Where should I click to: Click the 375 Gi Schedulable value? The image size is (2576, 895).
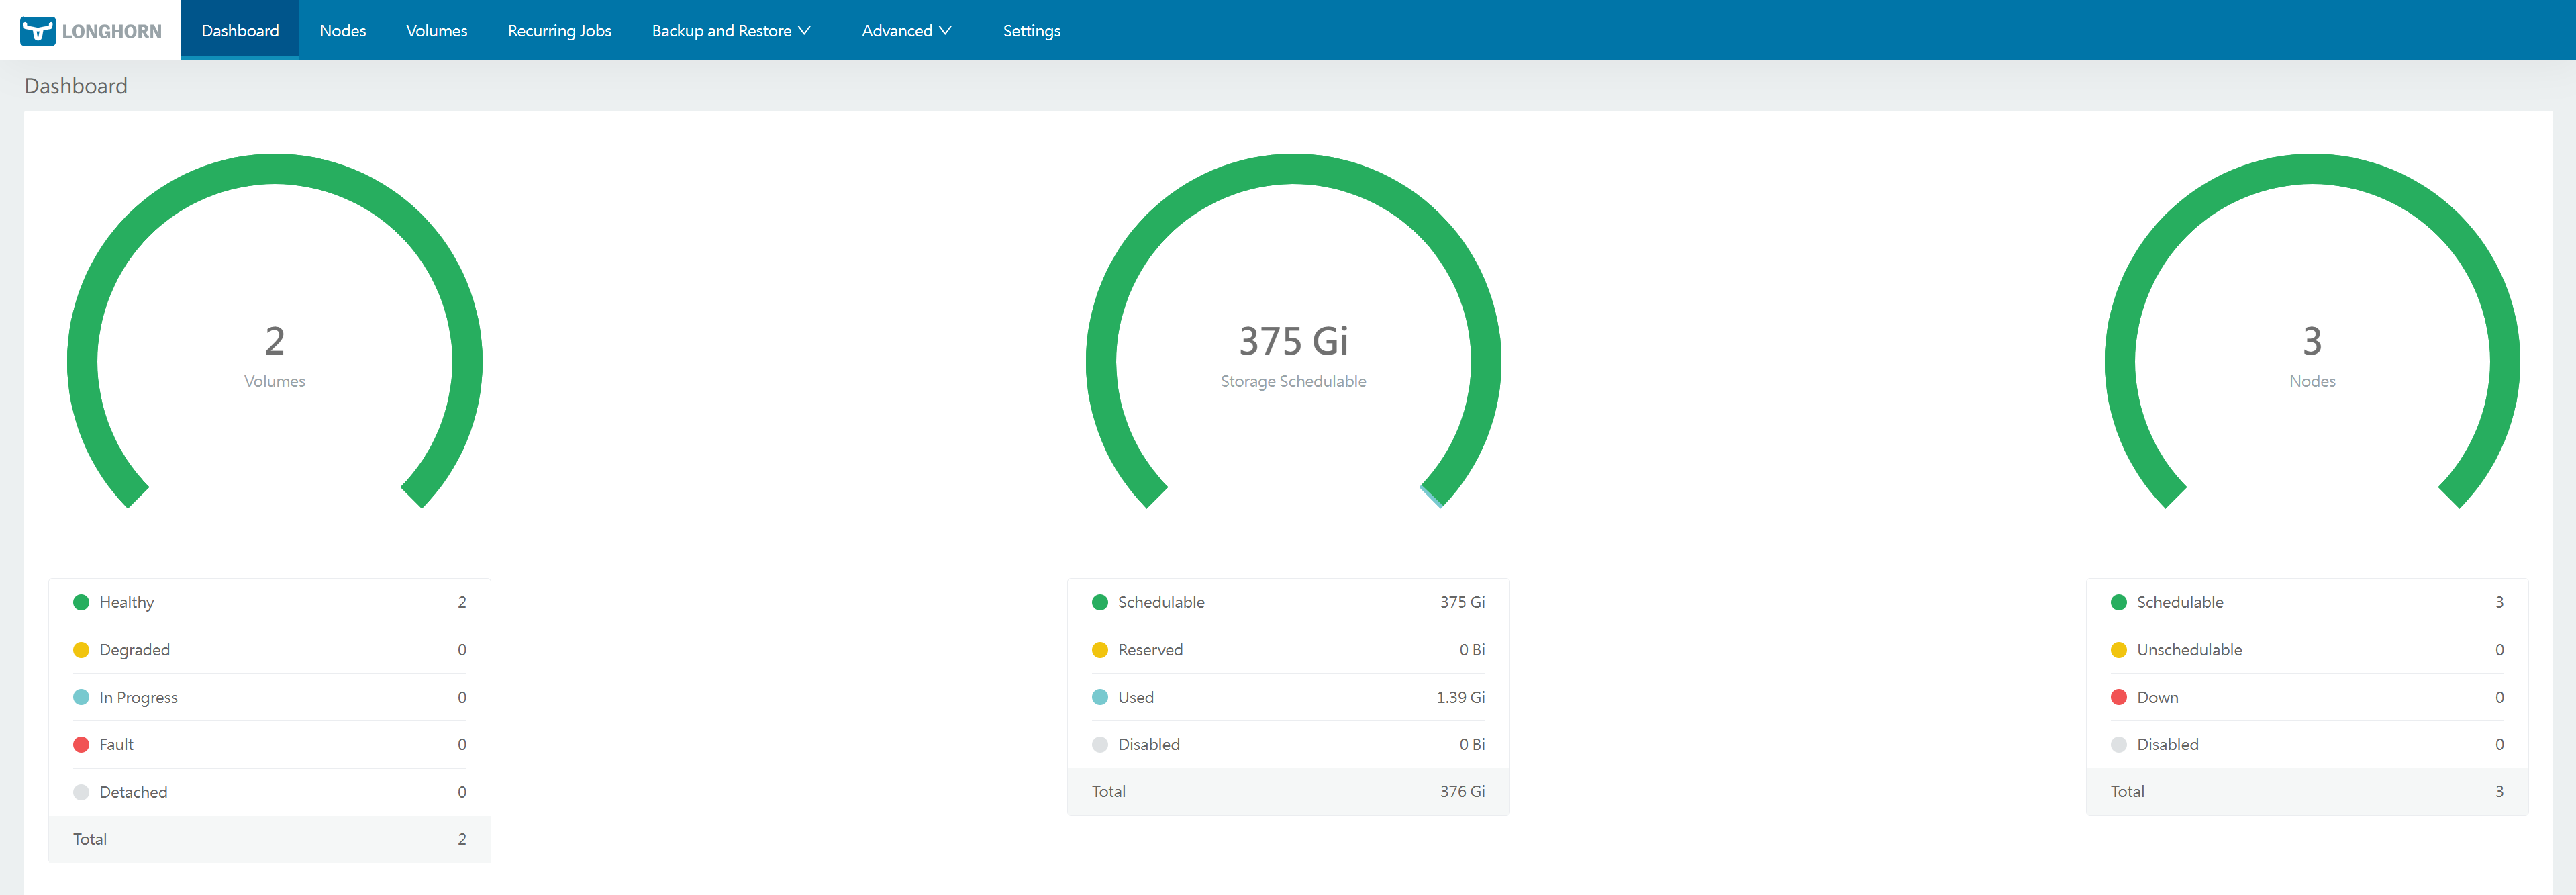(x=1462, y=602)
